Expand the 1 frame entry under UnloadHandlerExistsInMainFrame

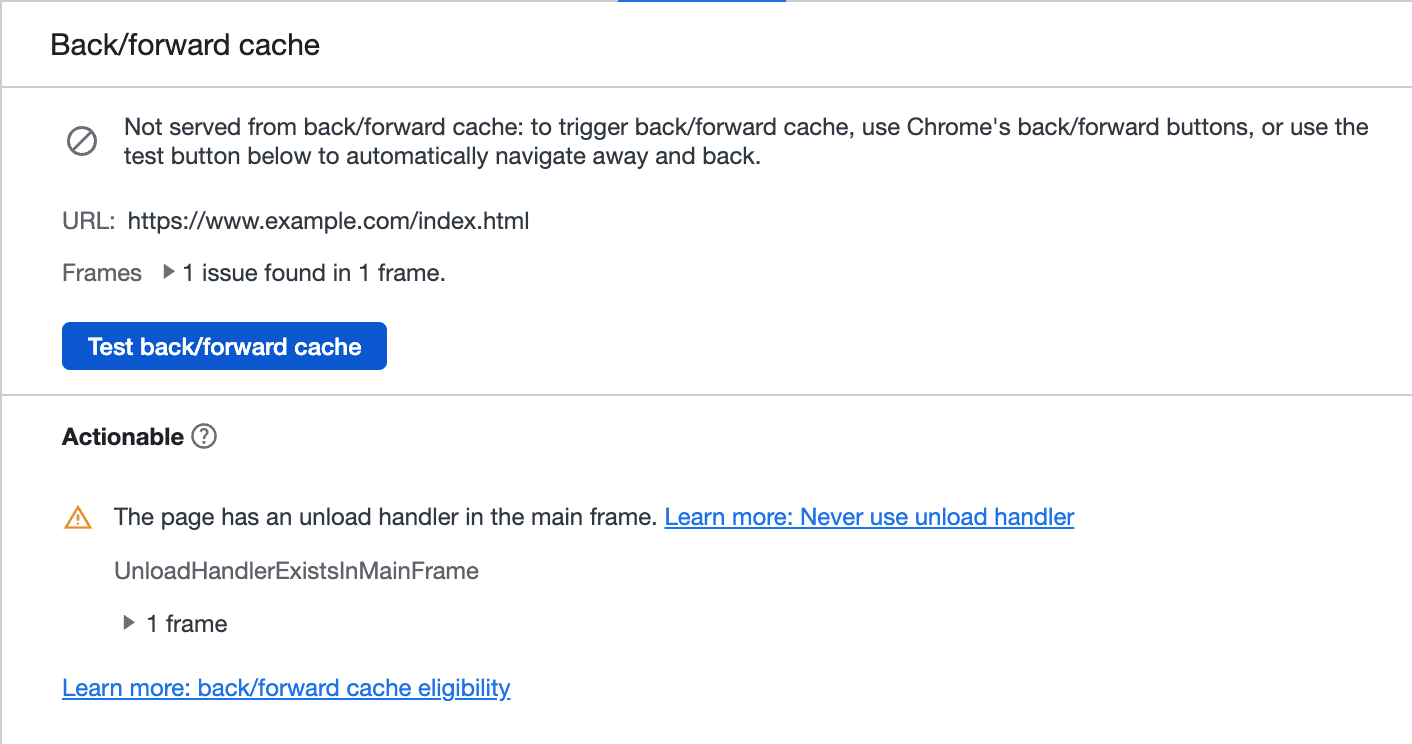click(129, 623)
